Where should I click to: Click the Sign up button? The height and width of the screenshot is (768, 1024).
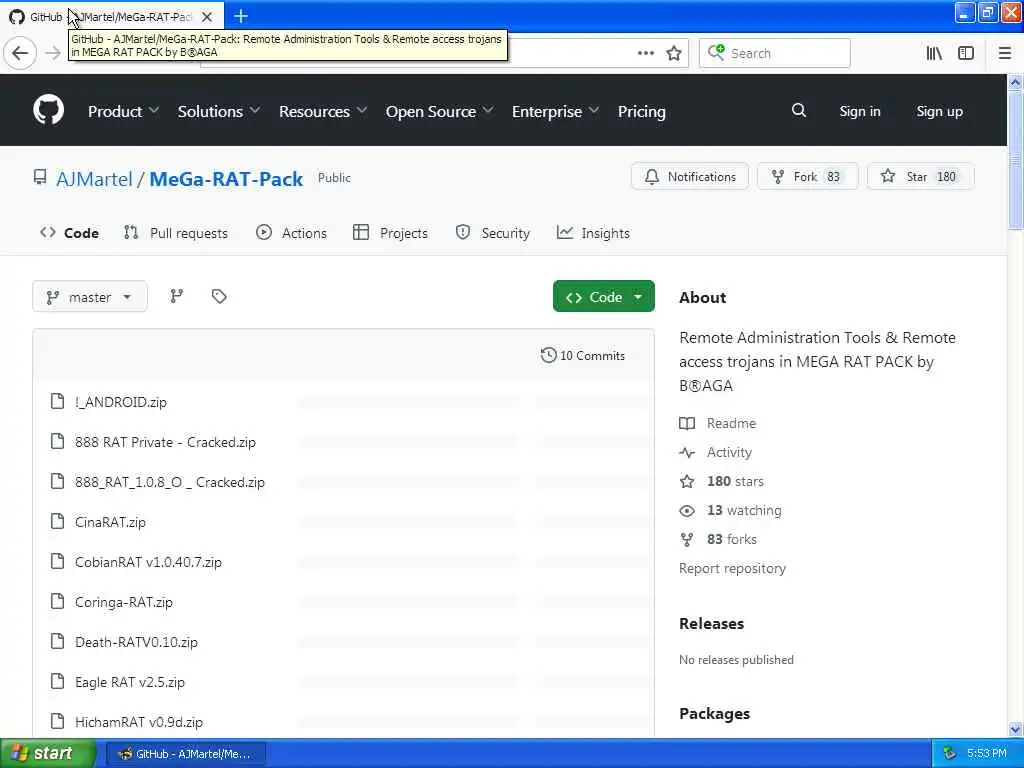(x=939, y=111)
